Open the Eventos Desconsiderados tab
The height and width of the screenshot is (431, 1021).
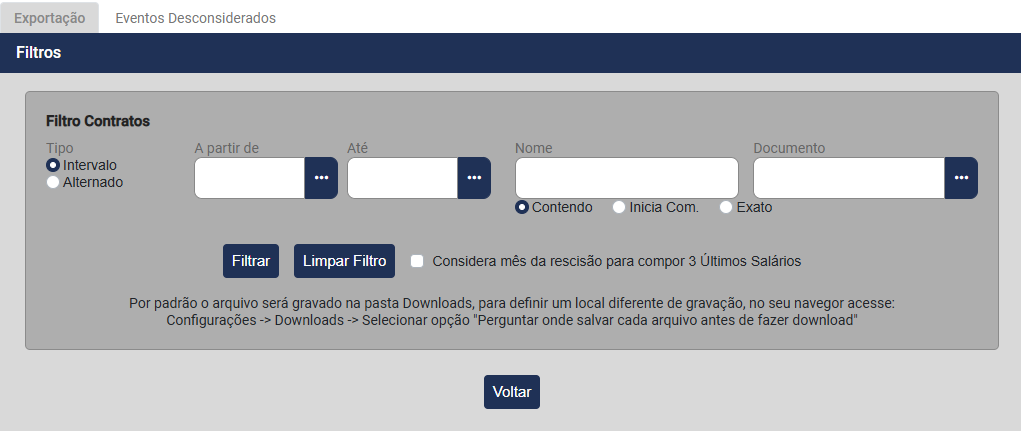pos(195,18)
